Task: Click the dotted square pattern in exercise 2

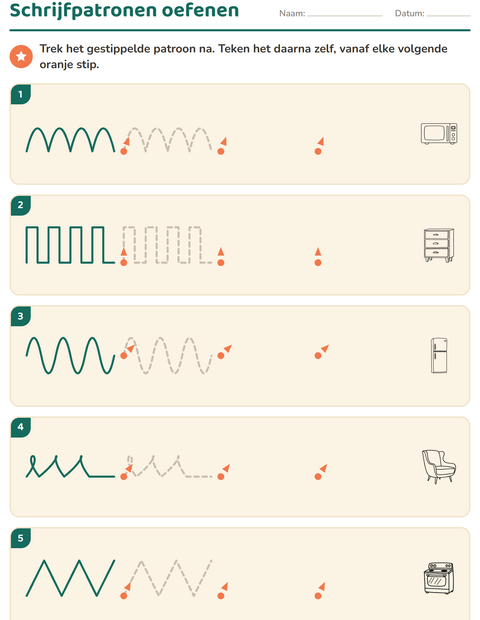Action: [x=167, y=245]
